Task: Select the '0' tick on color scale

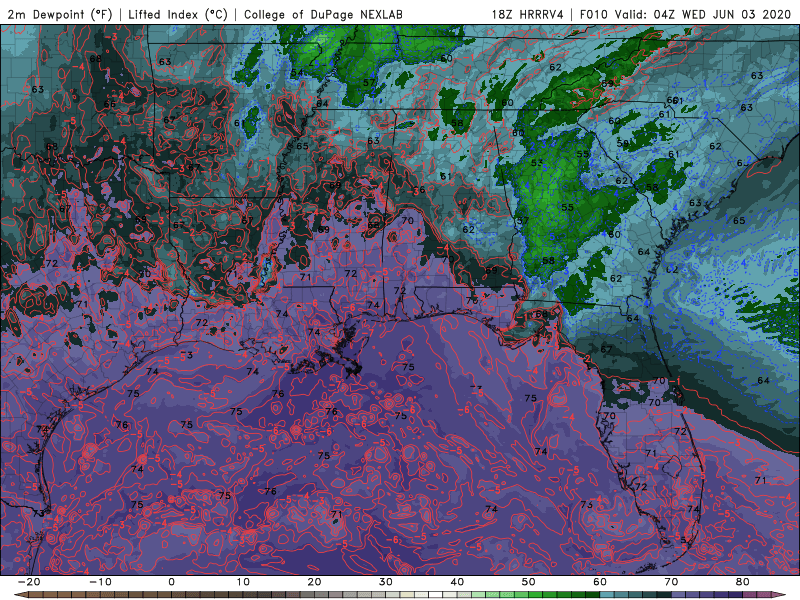Action: 171,582
